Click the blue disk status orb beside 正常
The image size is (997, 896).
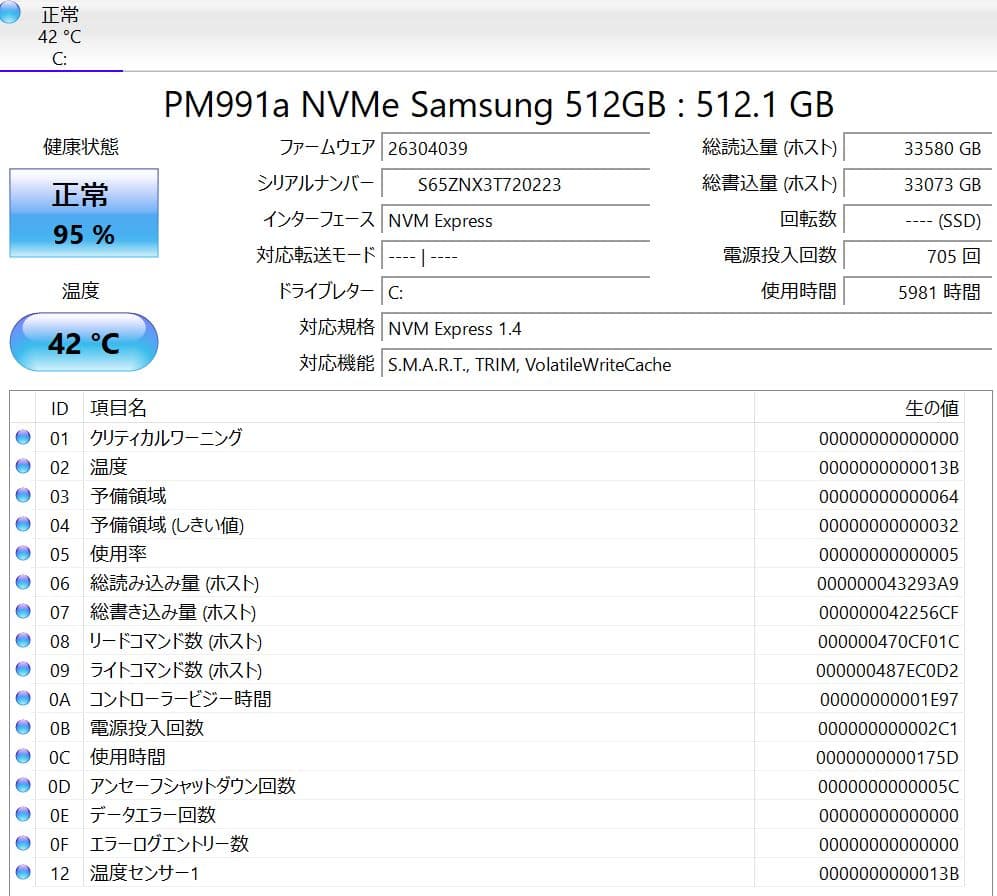9,13
